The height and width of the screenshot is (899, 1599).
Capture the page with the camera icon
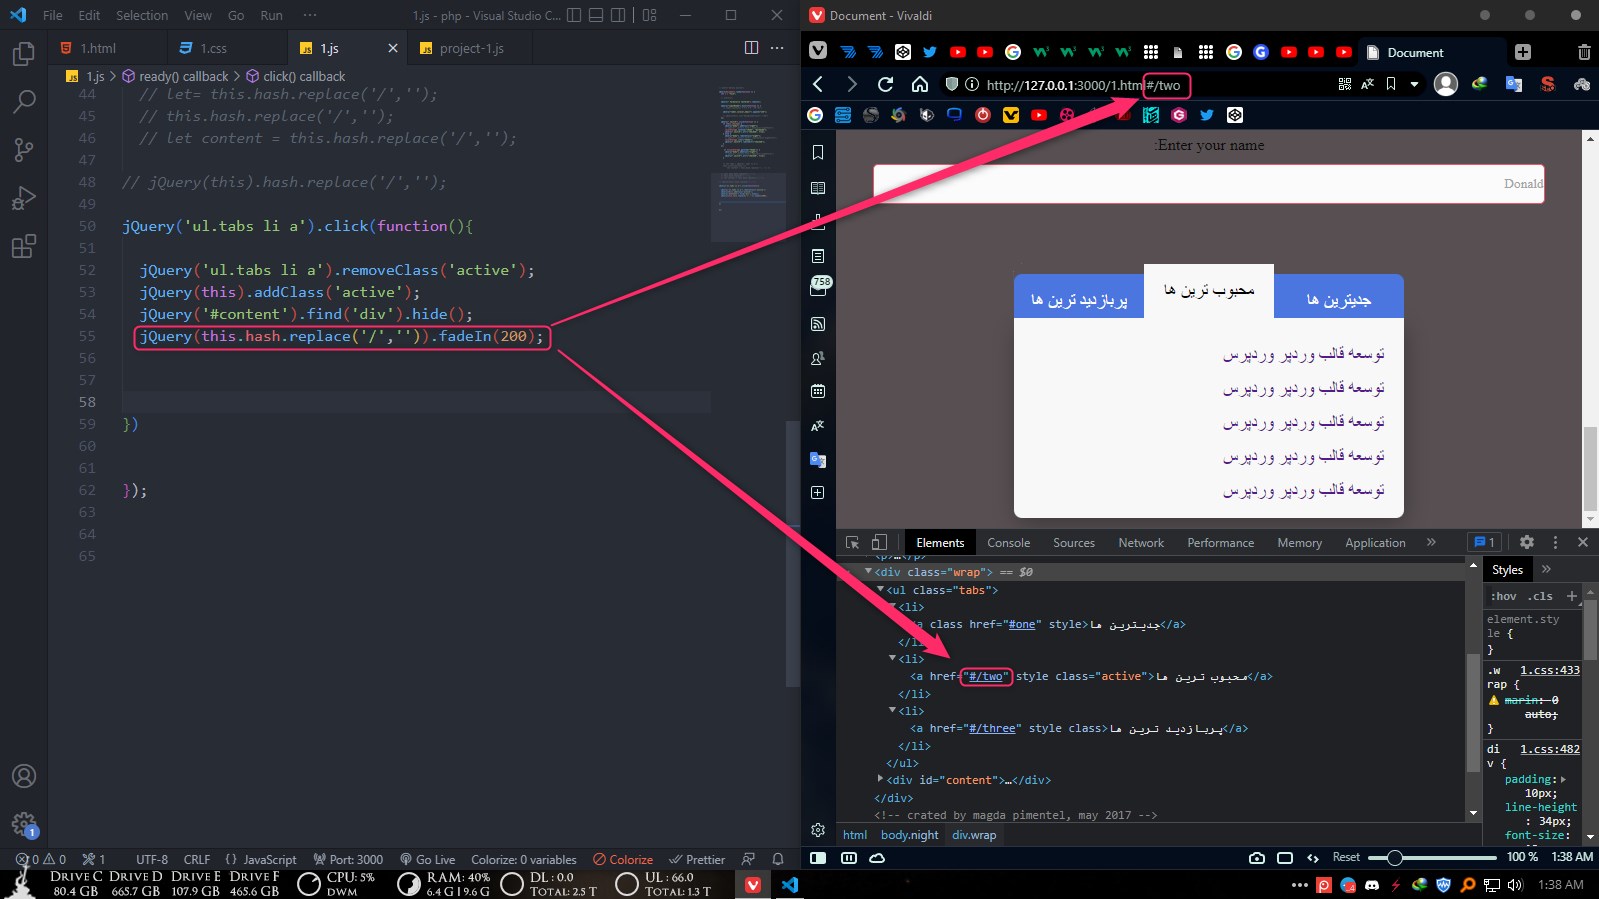pos(1257,858)
